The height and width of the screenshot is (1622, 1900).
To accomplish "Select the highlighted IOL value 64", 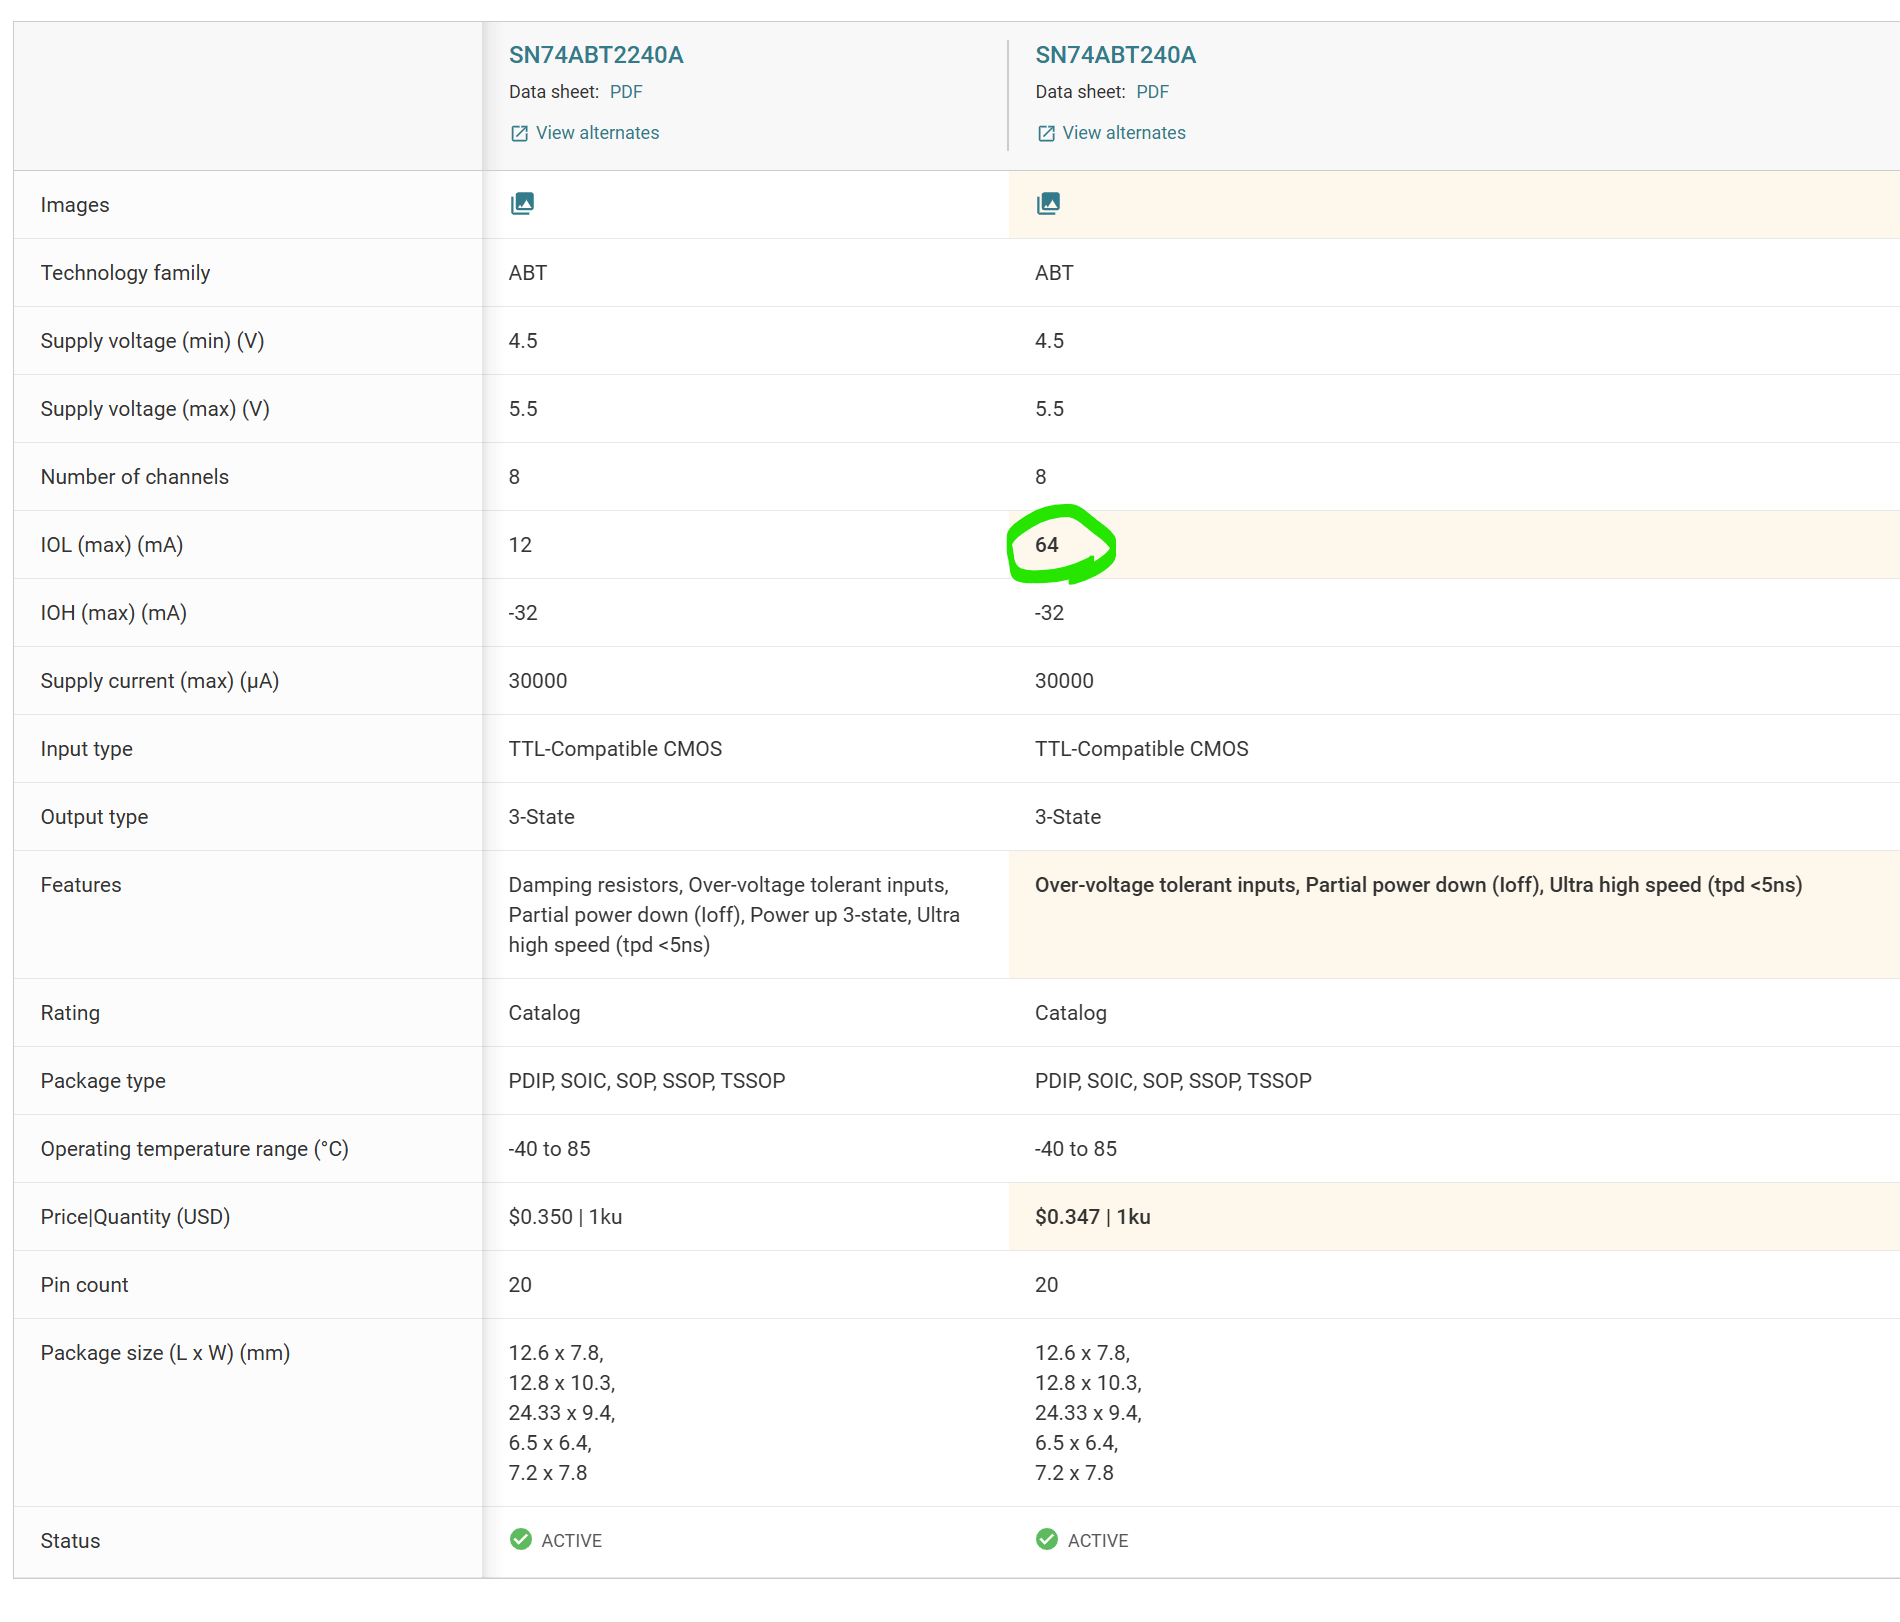I will click(x=1047, y=545).
